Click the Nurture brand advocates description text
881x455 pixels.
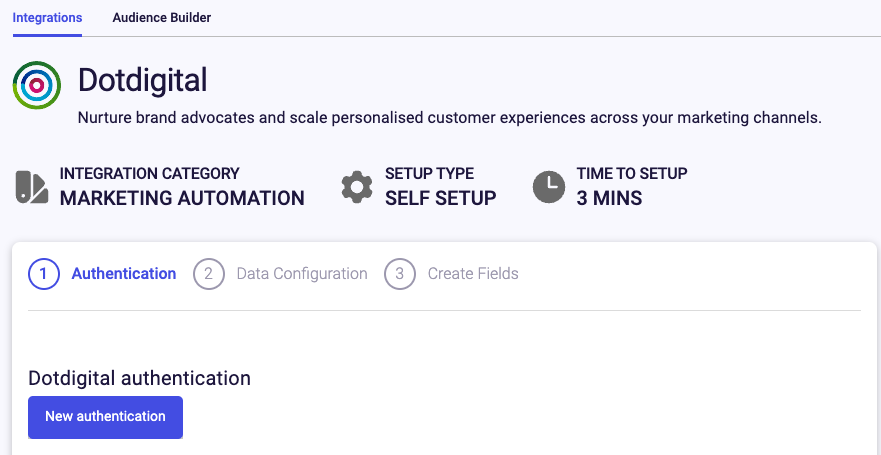coord(449,119)
